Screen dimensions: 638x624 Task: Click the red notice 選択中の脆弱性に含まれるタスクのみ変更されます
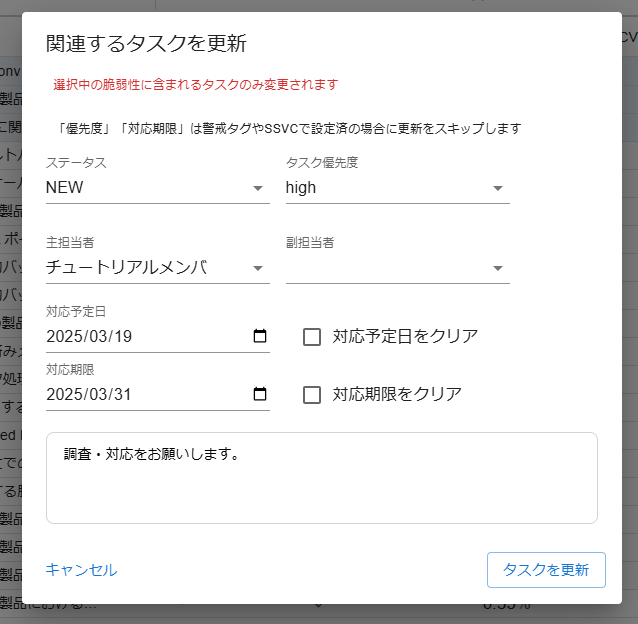(196, 85)
